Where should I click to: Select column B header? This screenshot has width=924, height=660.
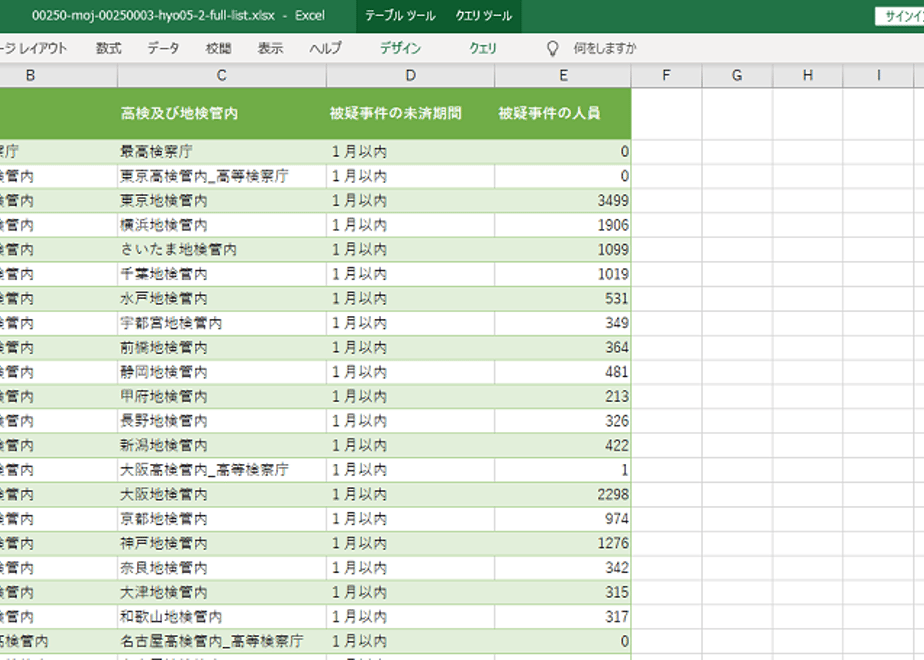click(x=58, y=75)
